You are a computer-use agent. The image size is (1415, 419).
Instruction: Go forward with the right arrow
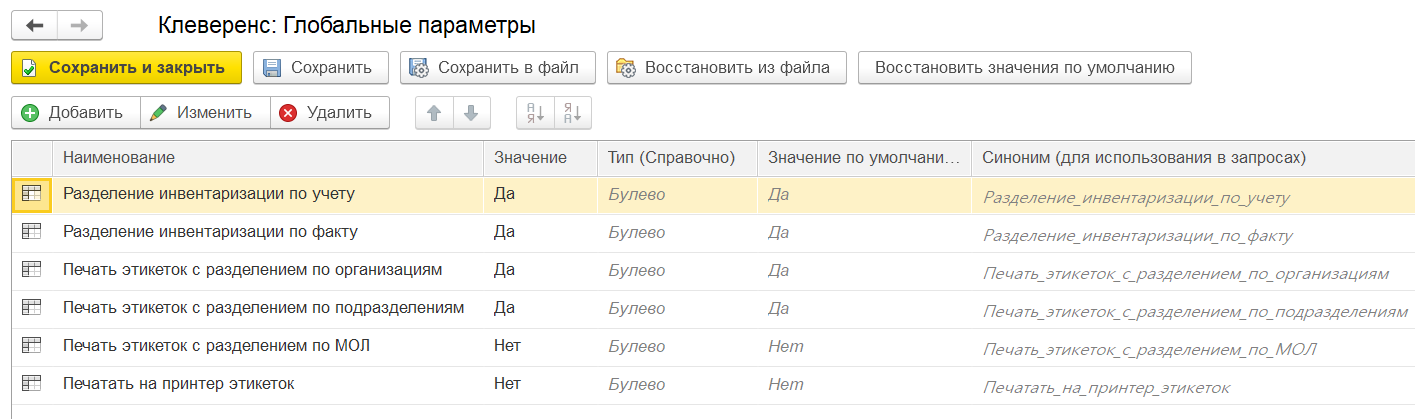tap(80, 25)
